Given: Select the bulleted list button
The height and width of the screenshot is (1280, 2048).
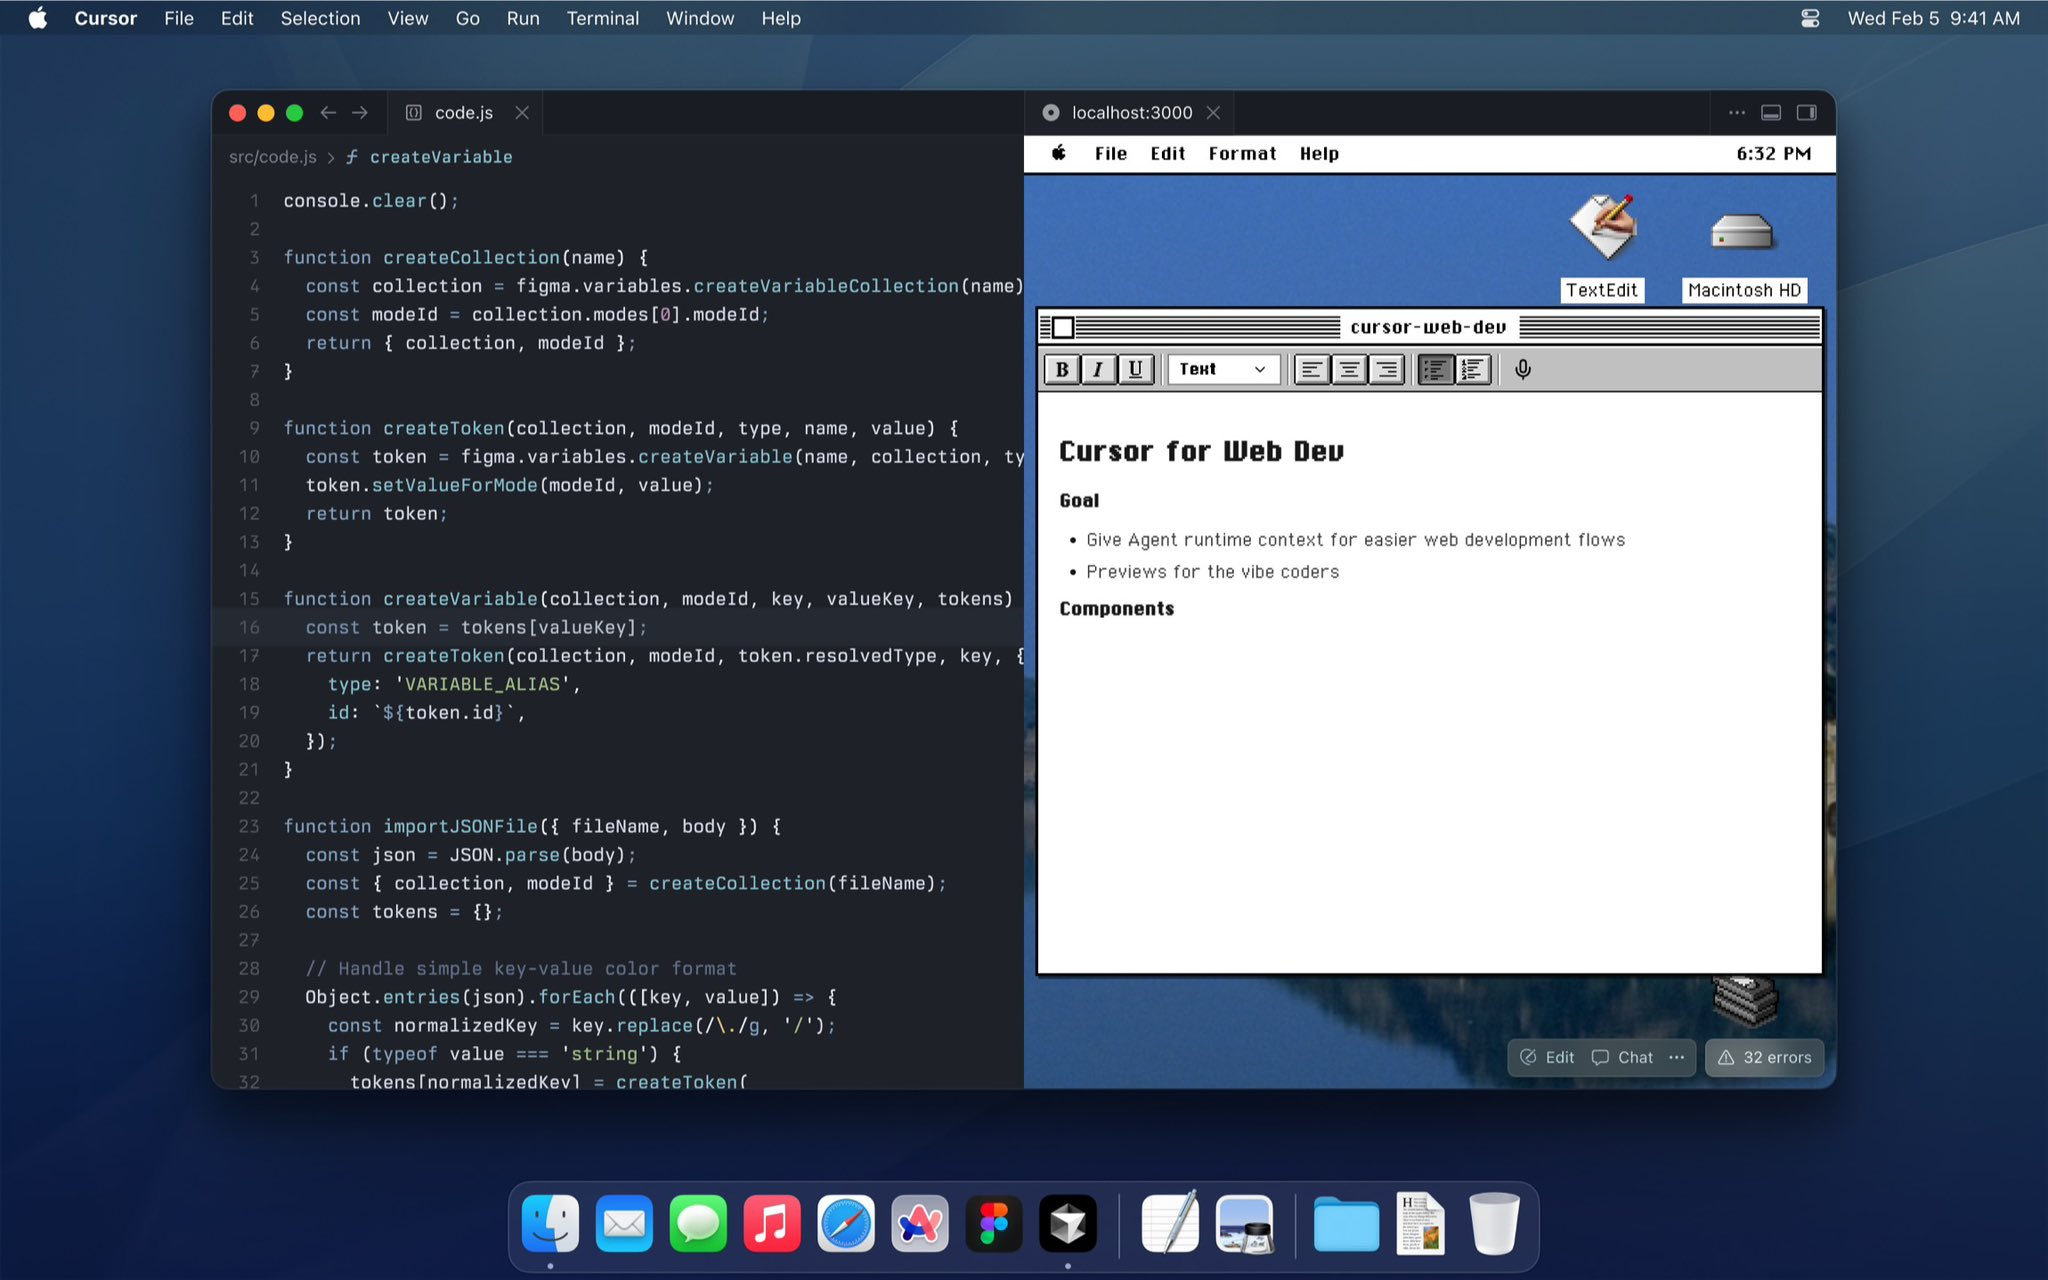Looking at the screenshot, I should click(x=1435, y=370).
